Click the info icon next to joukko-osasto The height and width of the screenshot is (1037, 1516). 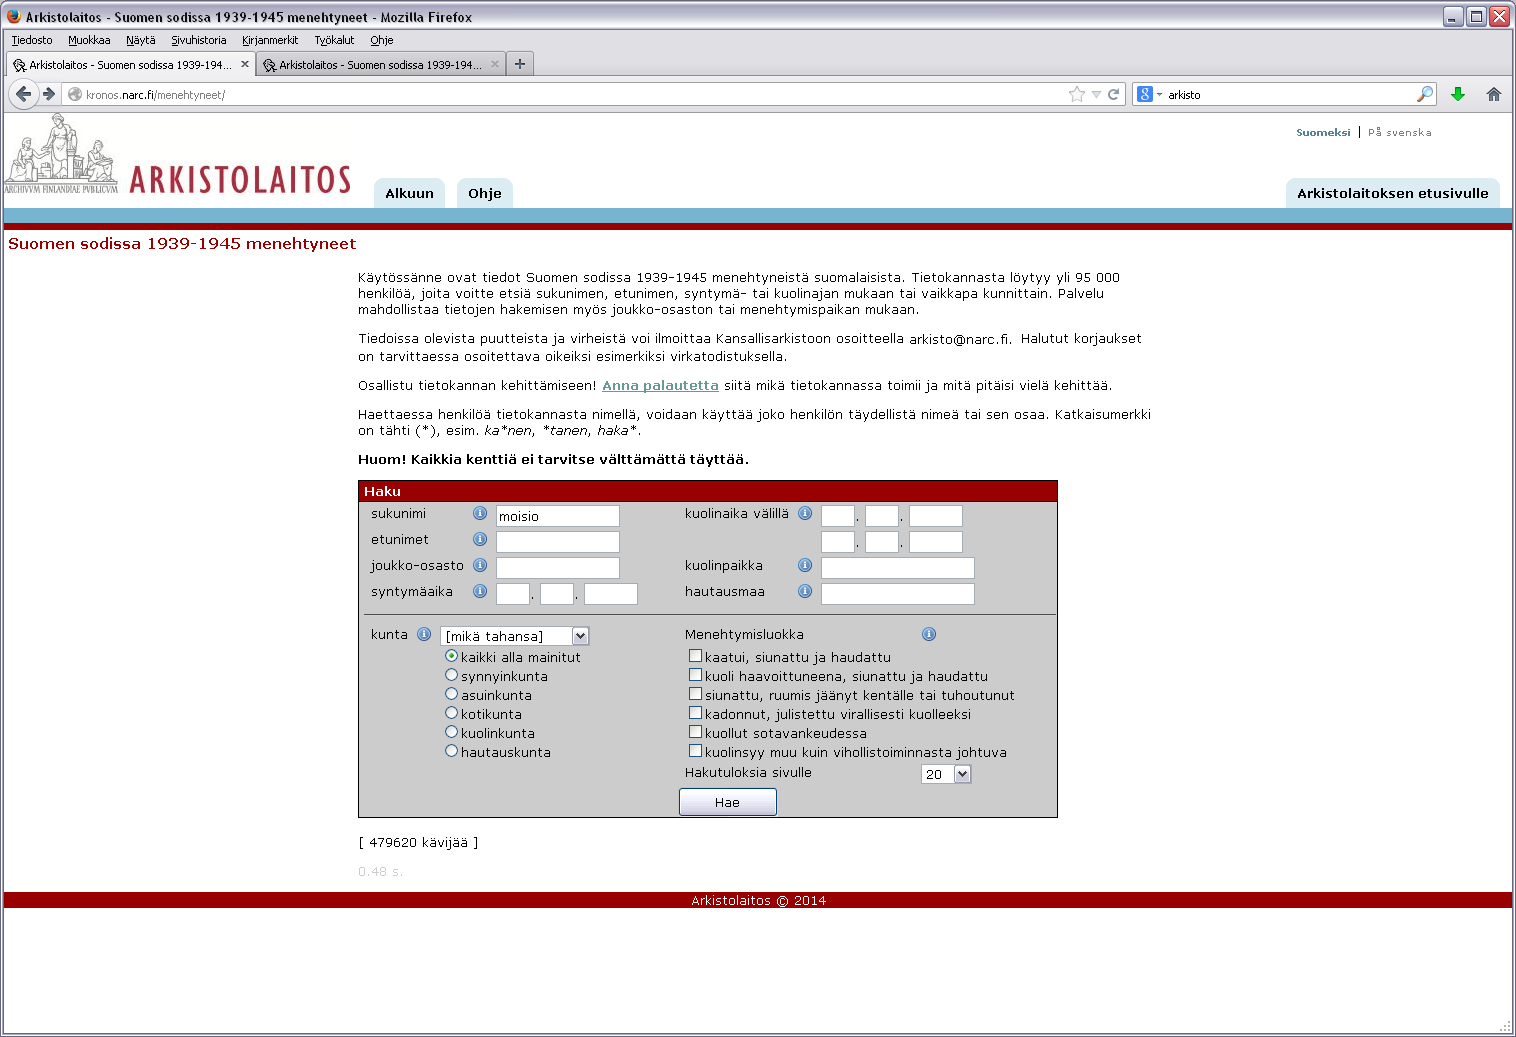pyautogui.click(x=480, y=565)
